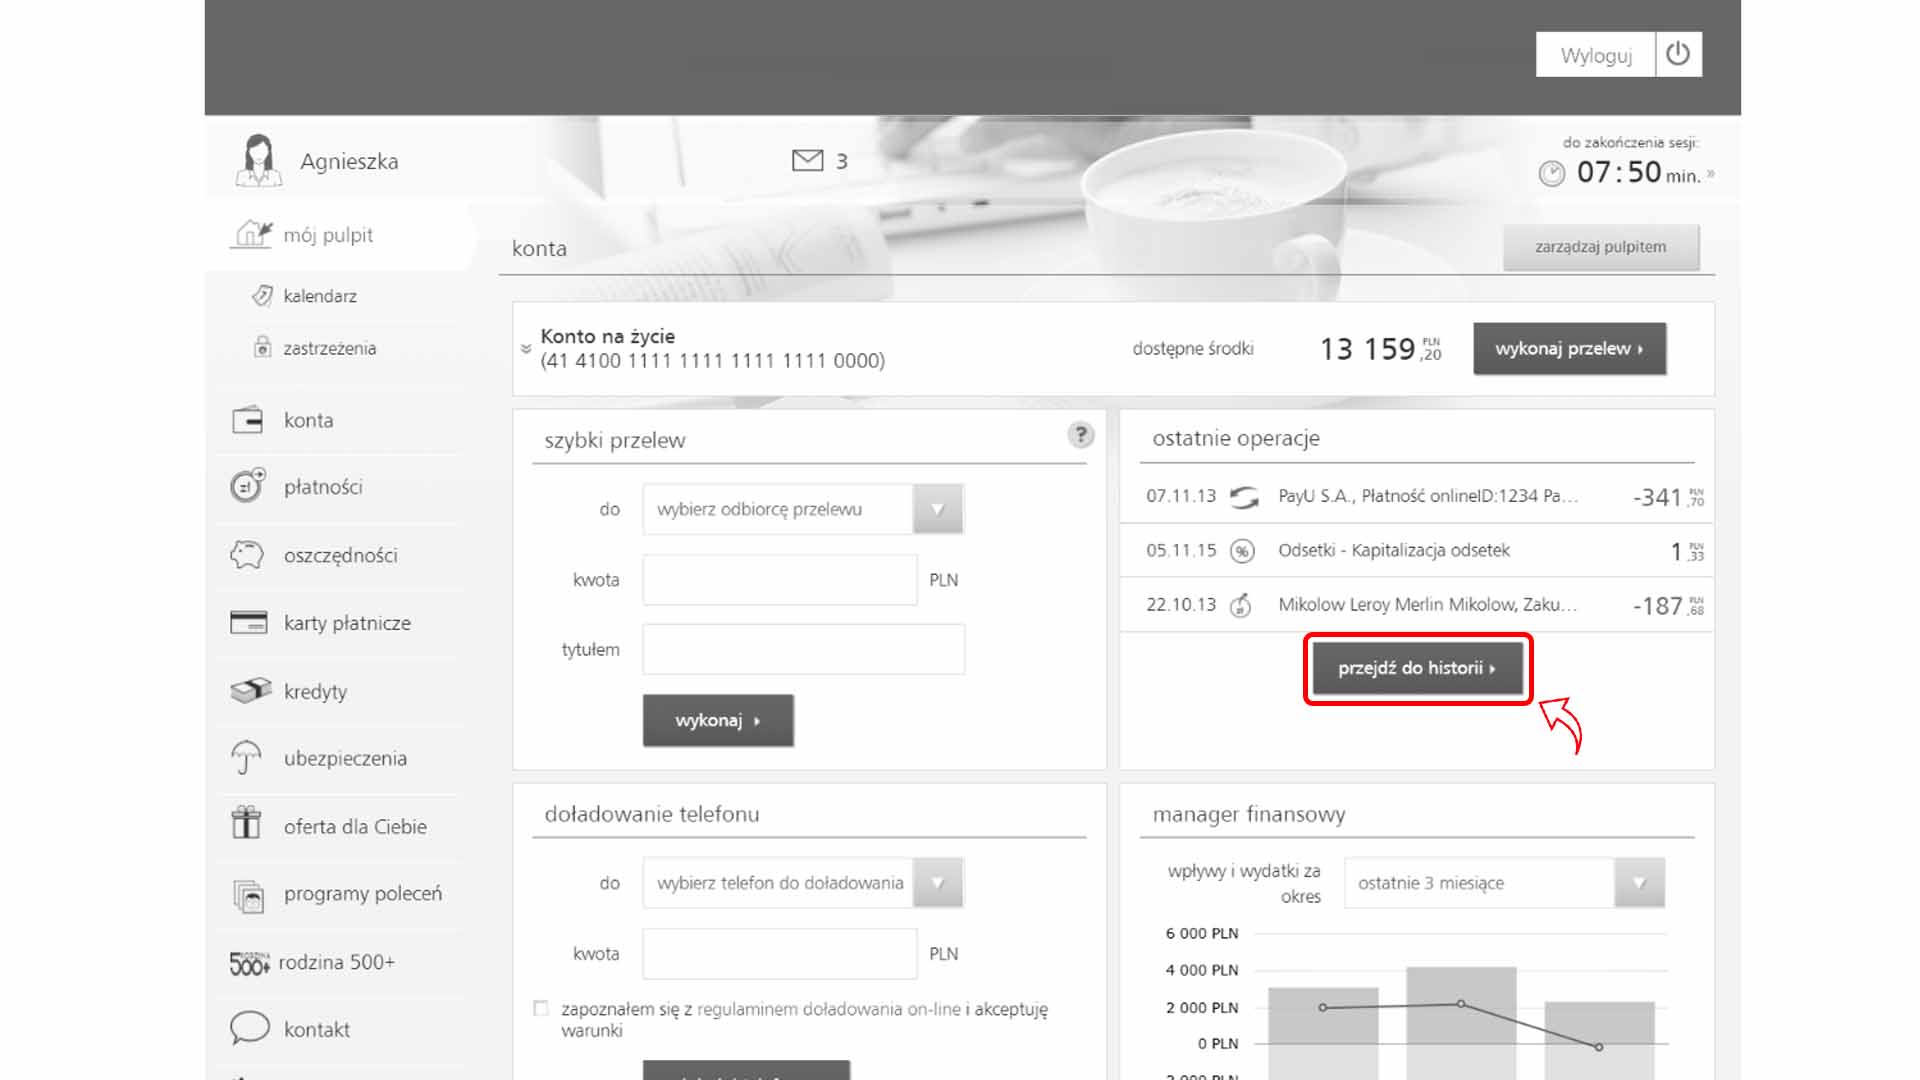1920x1080 pixels.
Task: Click the gift oferta dla Ciebie icon
Action: 246,824
